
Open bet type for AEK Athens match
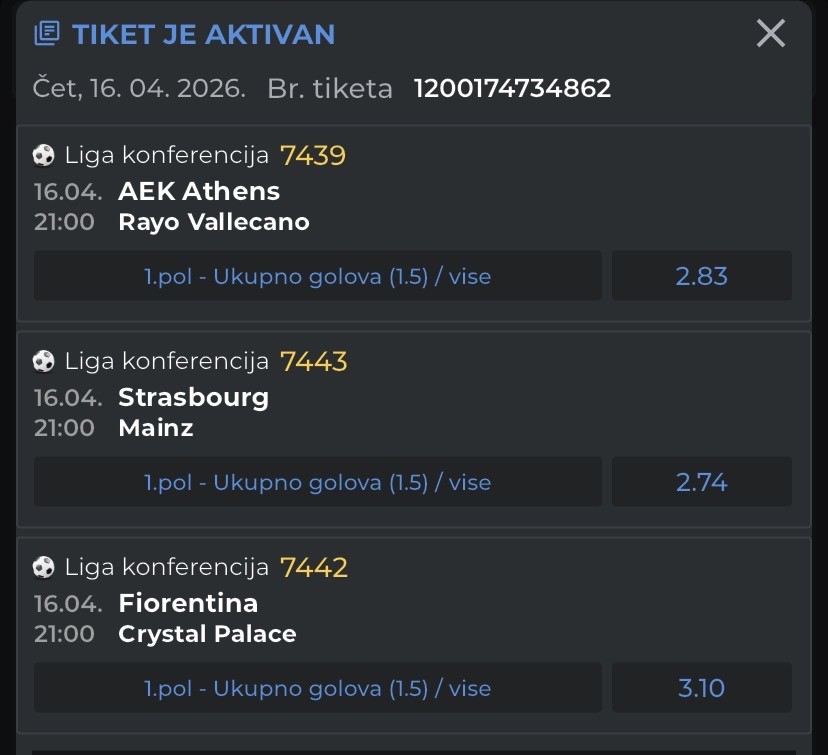click(x=318, y=276)
